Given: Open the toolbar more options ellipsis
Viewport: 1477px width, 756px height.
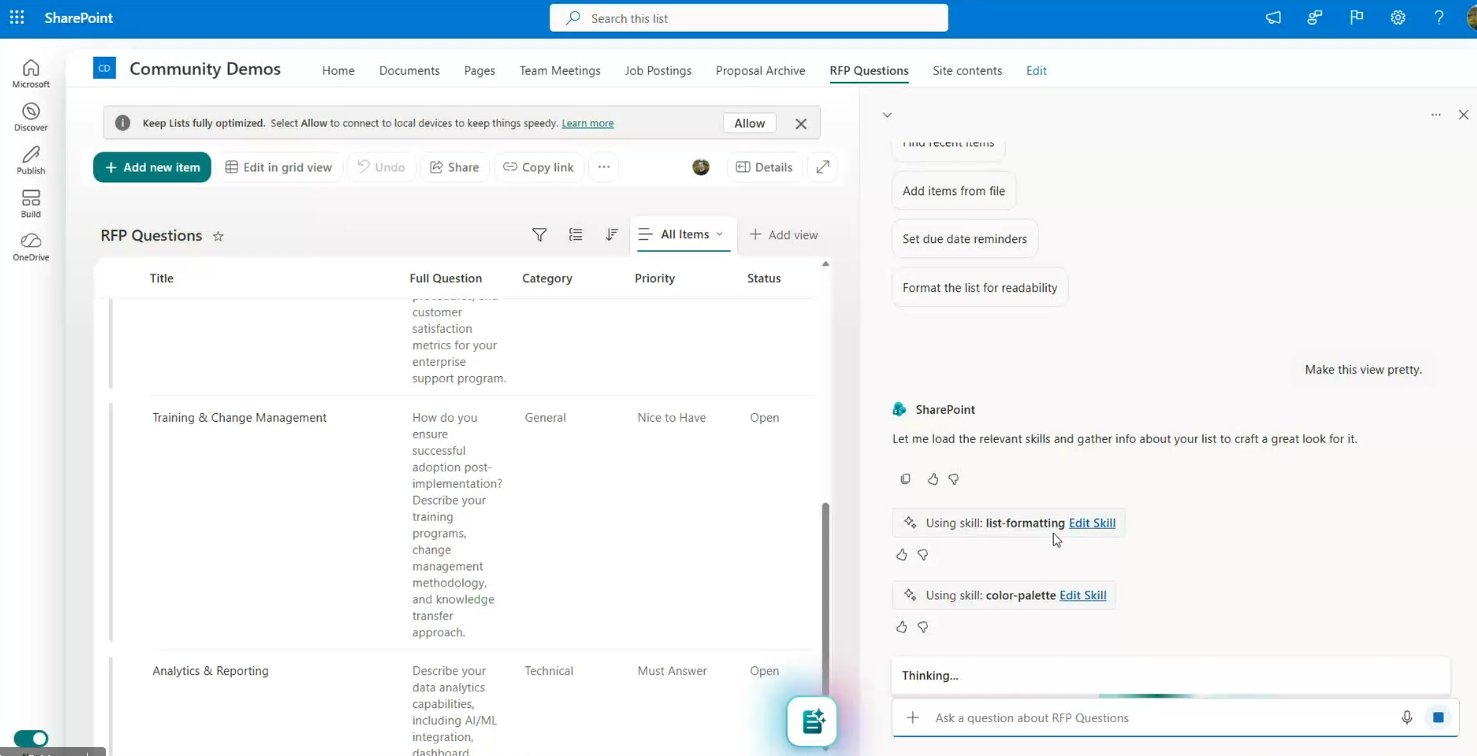Looking at the screenshot, I should pyautogui.click(x=604, y=167).
